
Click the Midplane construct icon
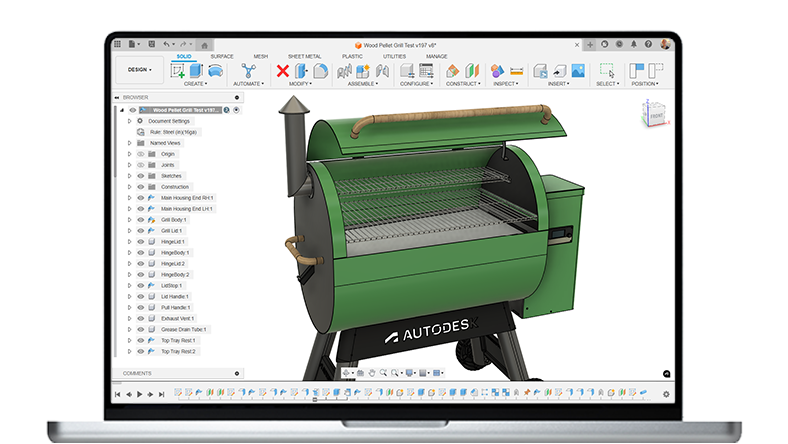click(x=472, y=71)
